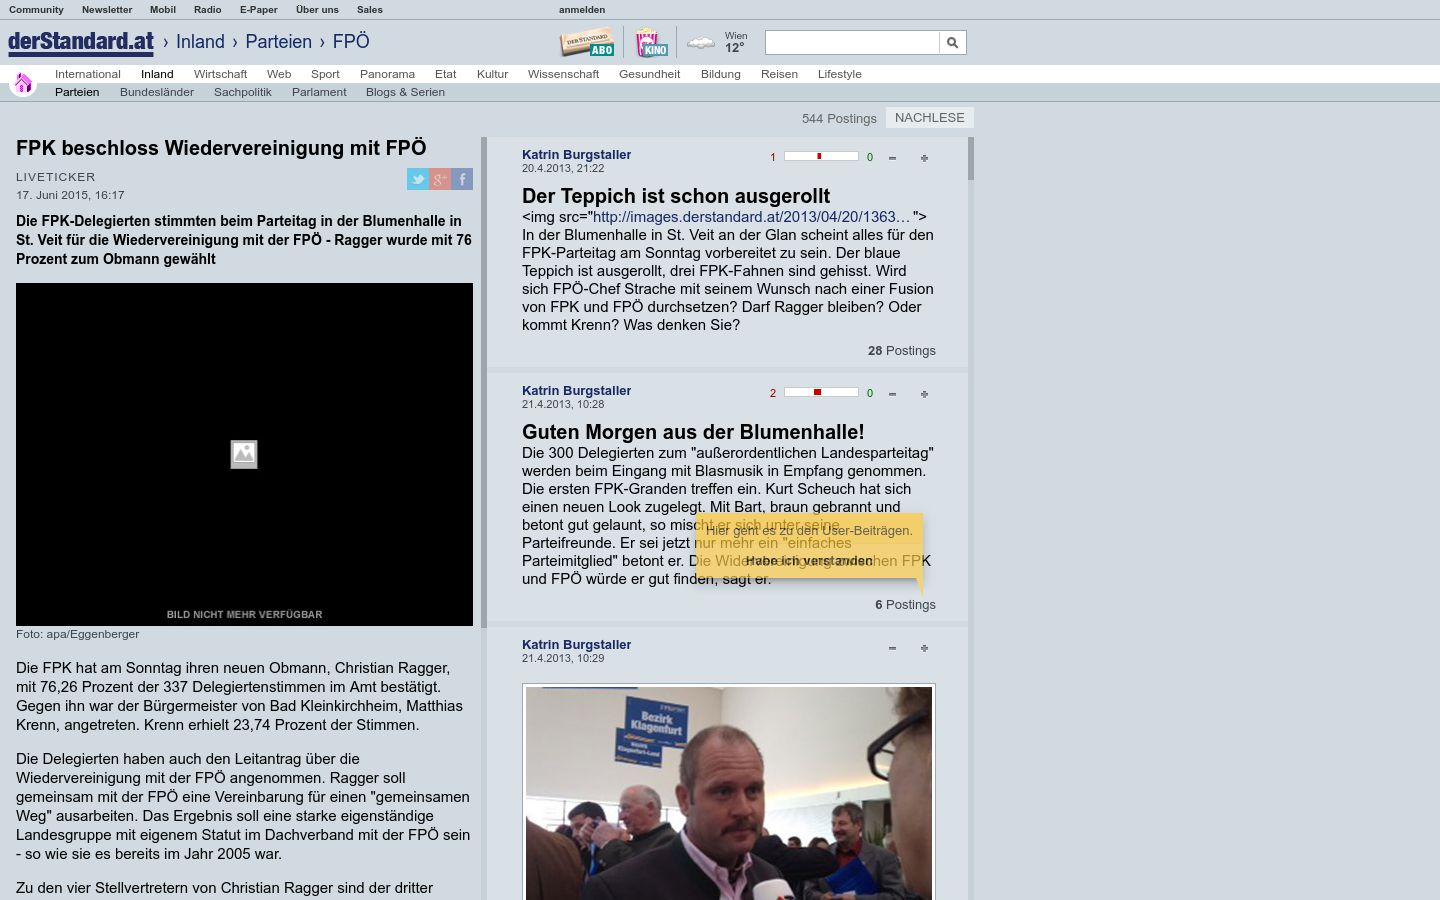Open the Radio top link
1440x900 pixels.
pos(208,9)
